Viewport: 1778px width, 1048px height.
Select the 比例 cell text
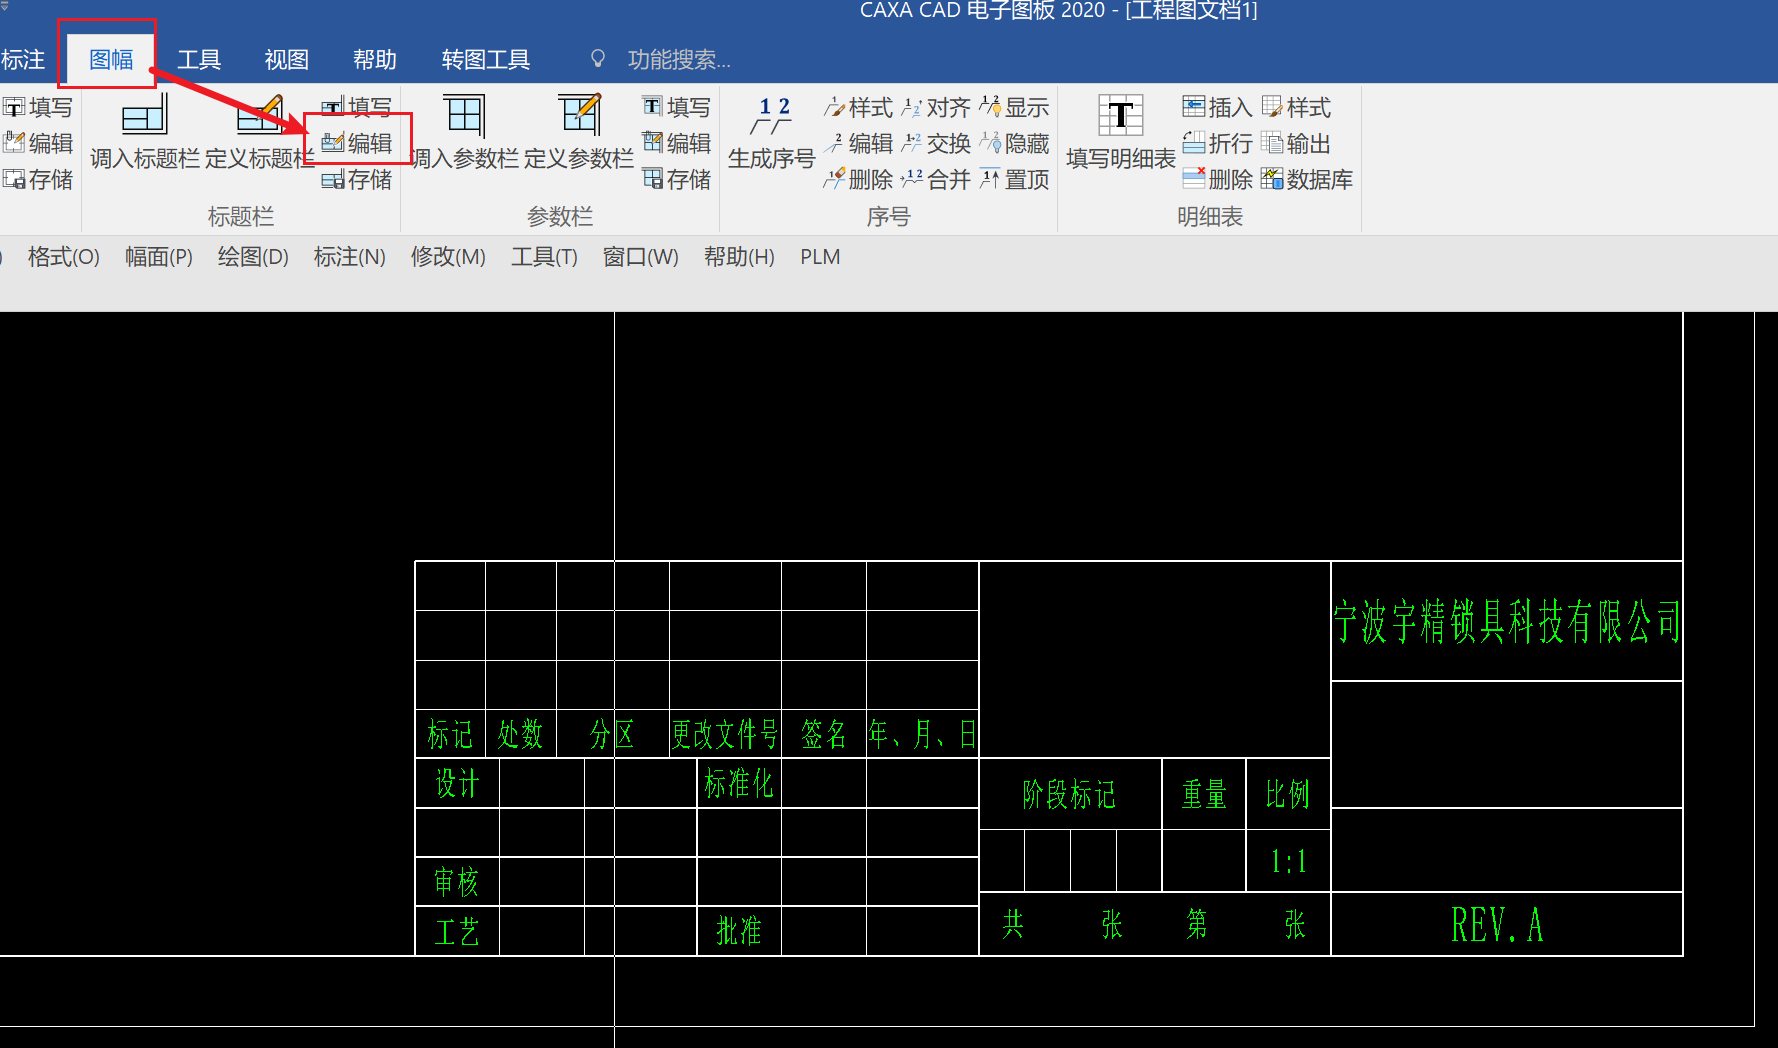point(1287,795)
